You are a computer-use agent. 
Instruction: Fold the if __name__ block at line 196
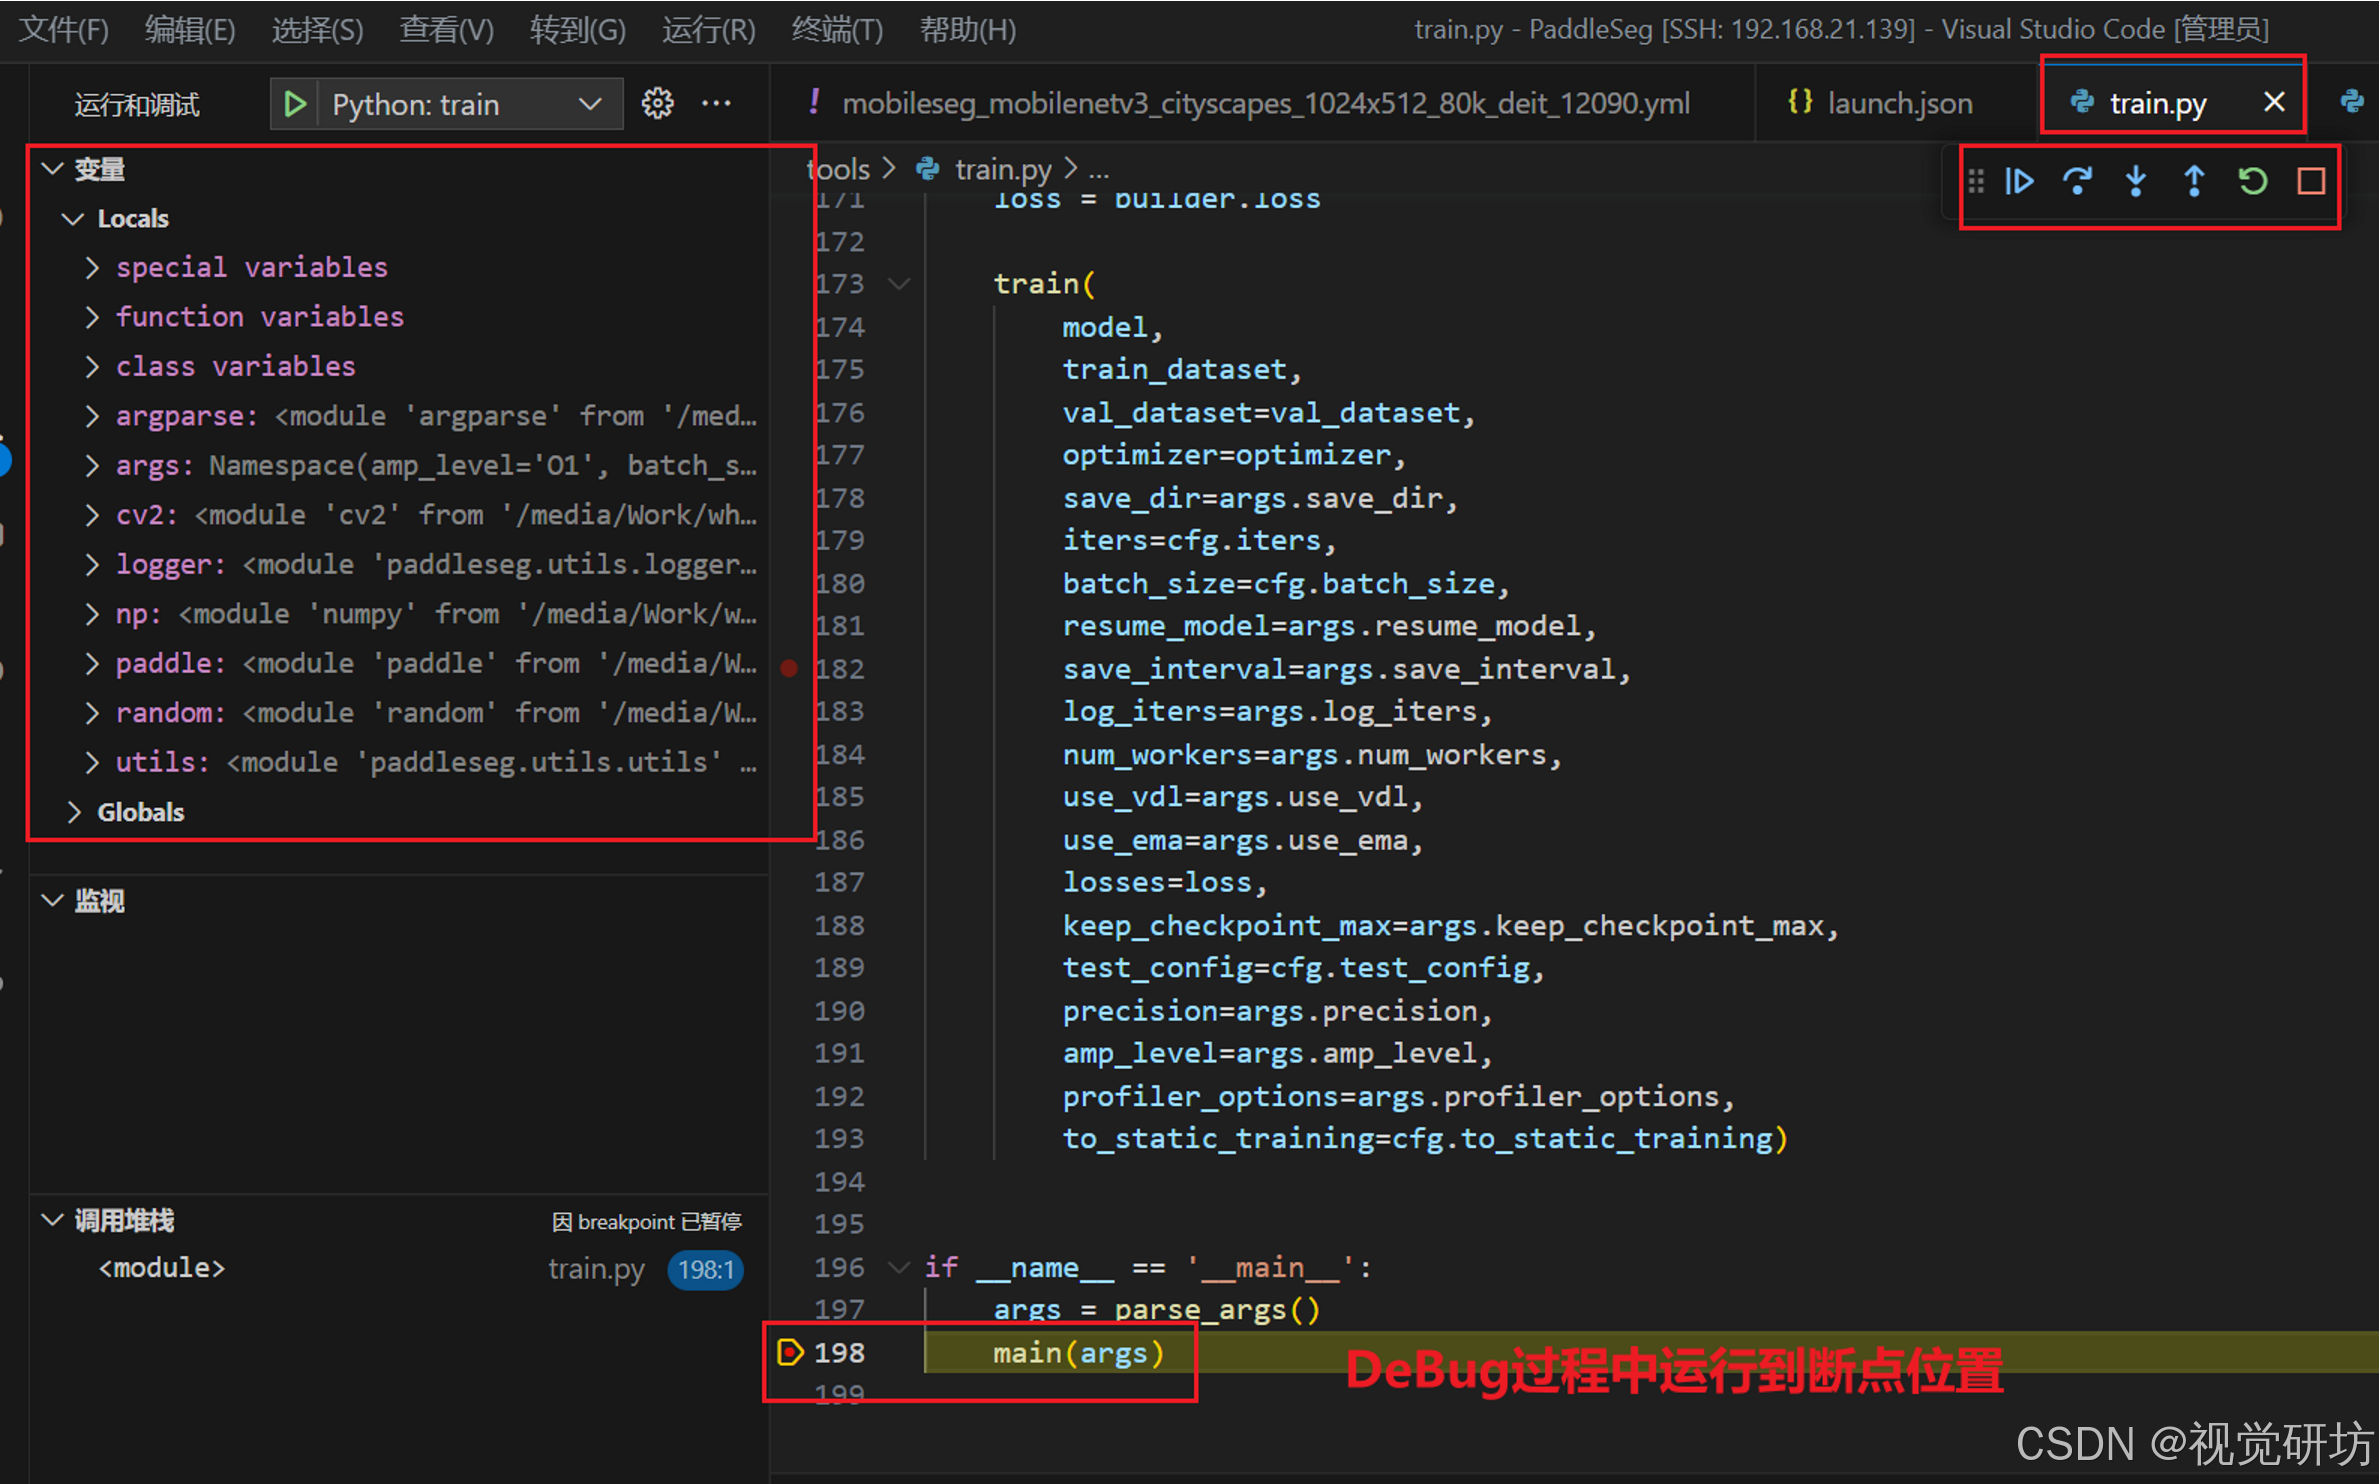[899, 1268]
